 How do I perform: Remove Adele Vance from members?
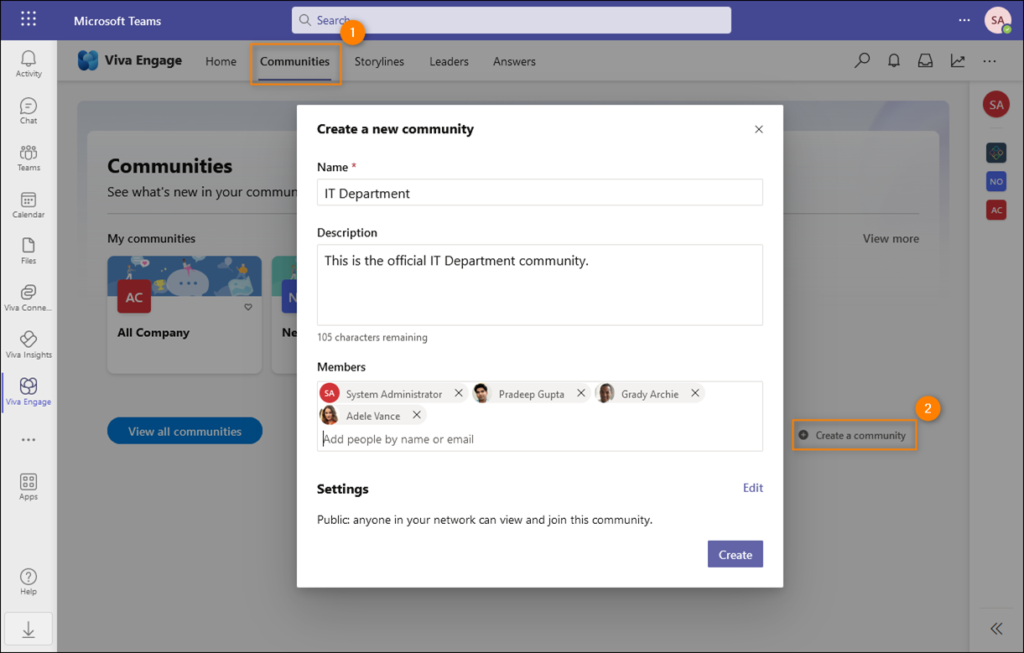coord(417,415)
